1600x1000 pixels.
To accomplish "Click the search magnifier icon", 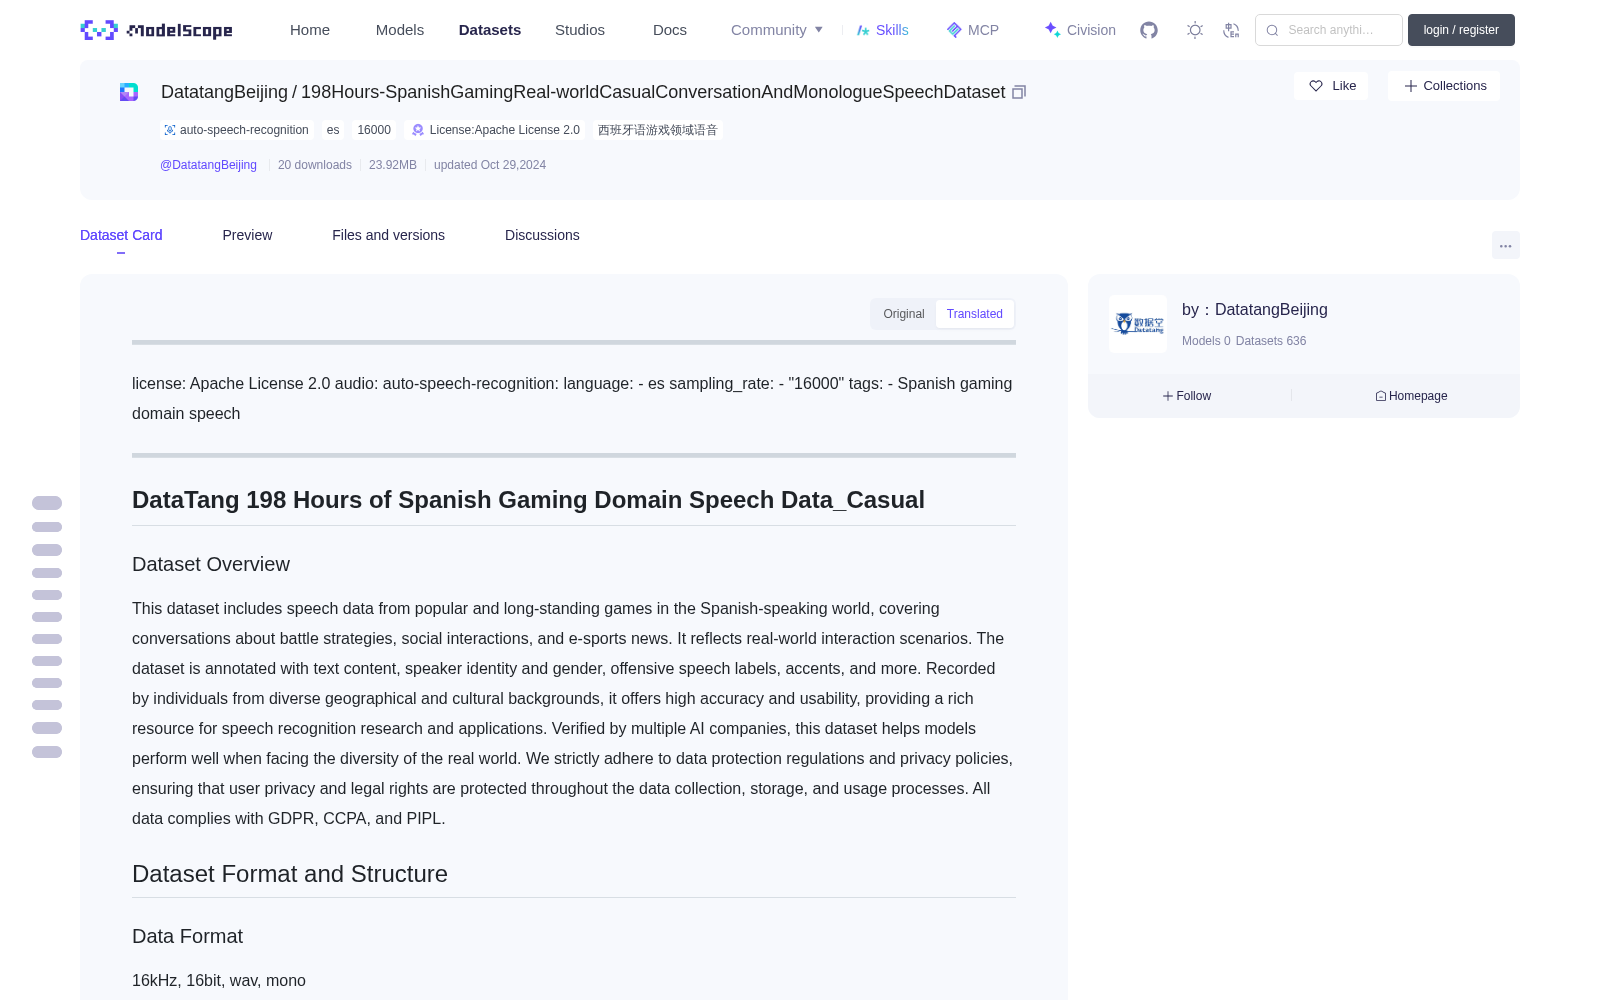I will (1272, 30).
